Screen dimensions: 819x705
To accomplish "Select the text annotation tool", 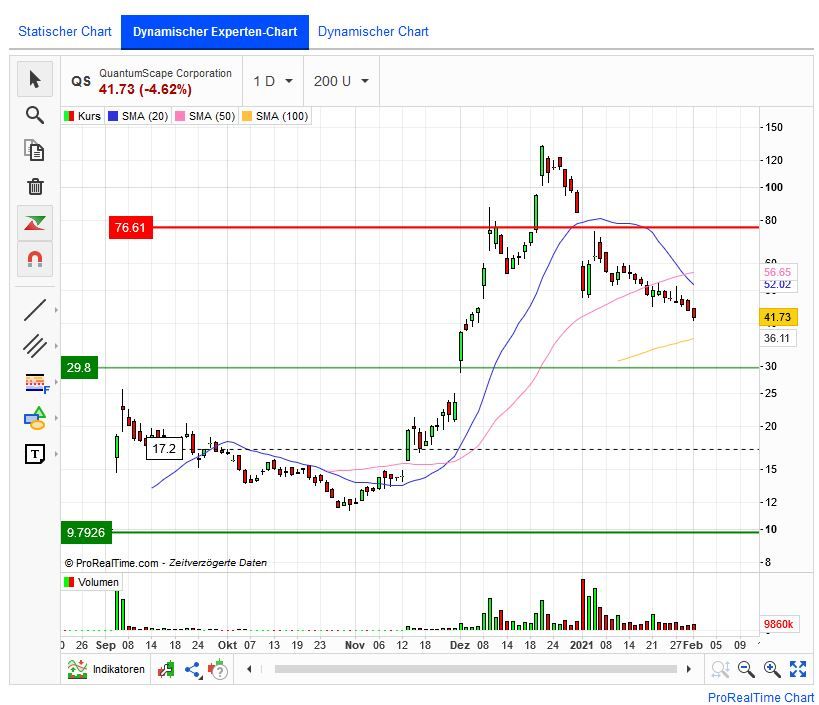I will point(35,454).
